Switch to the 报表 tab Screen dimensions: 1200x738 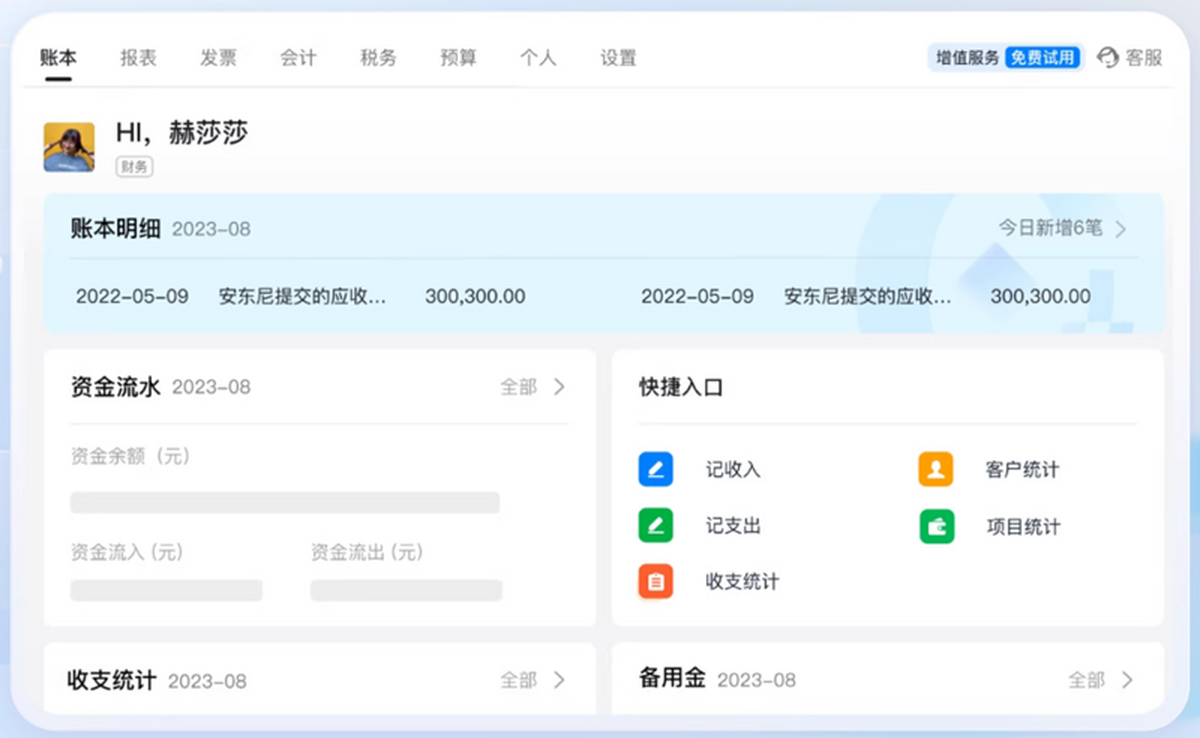pyautogui.click(x=138, y=58)
